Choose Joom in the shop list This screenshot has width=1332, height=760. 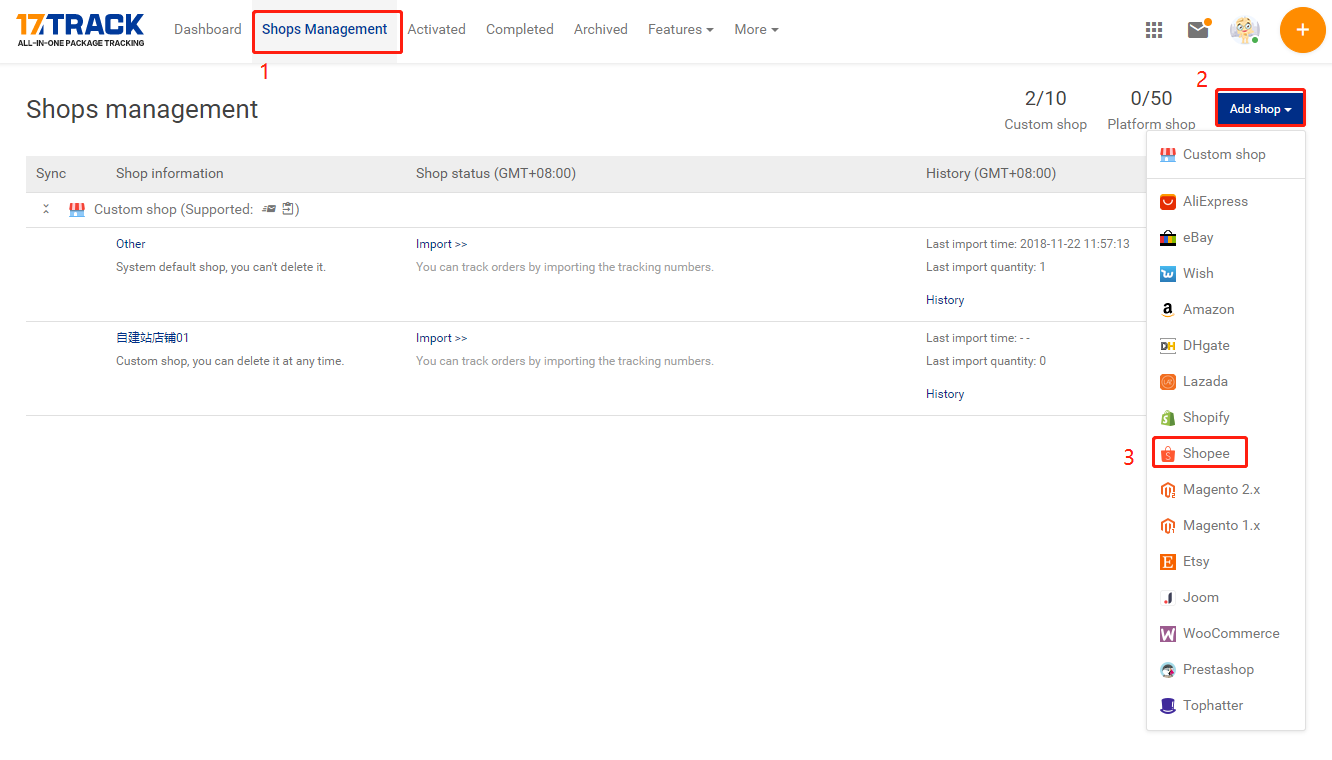[1226, 598]
